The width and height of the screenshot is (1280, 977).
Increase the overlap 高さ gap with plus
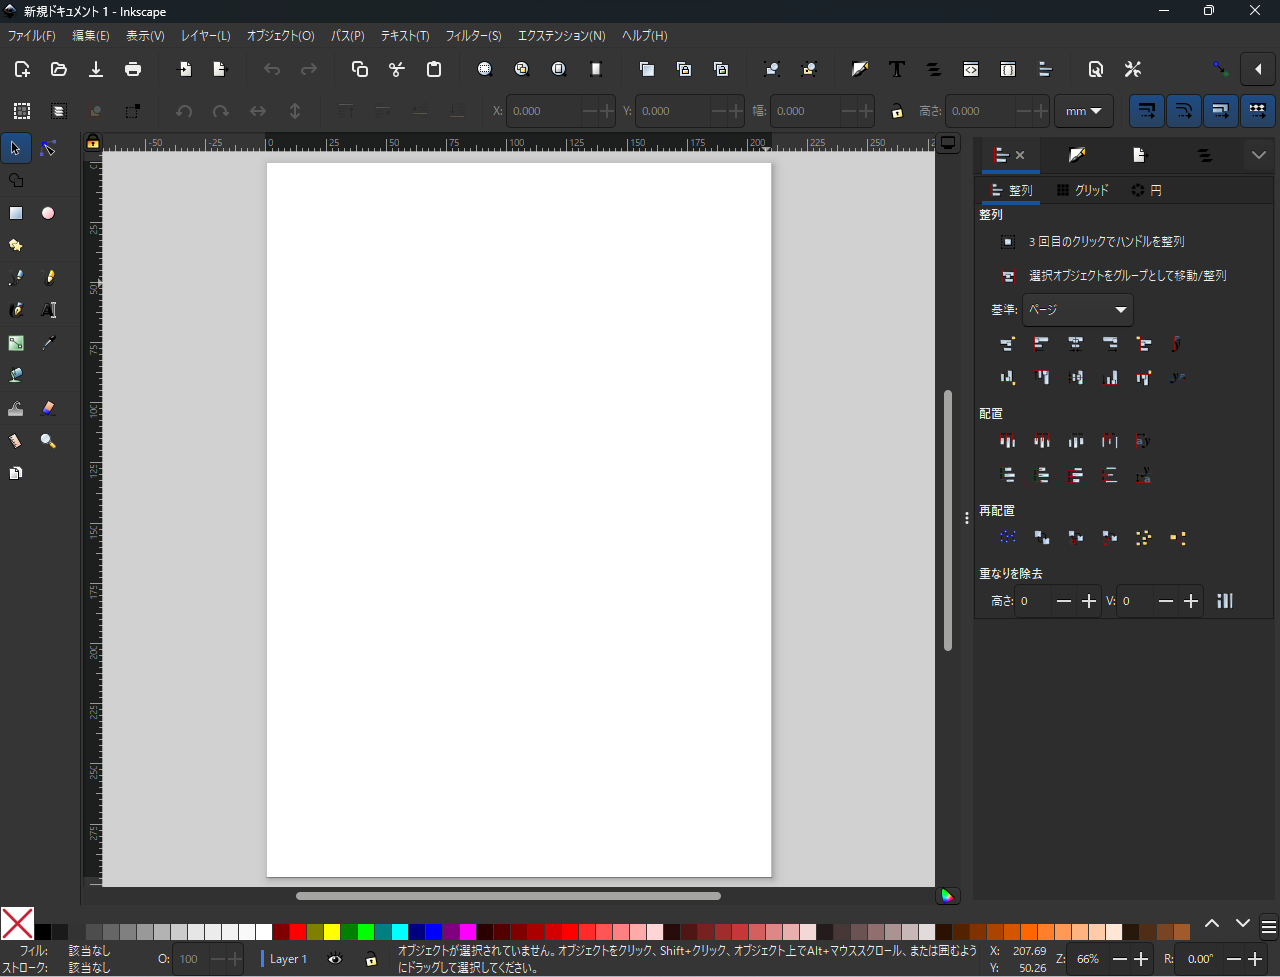click(1090, 601)
